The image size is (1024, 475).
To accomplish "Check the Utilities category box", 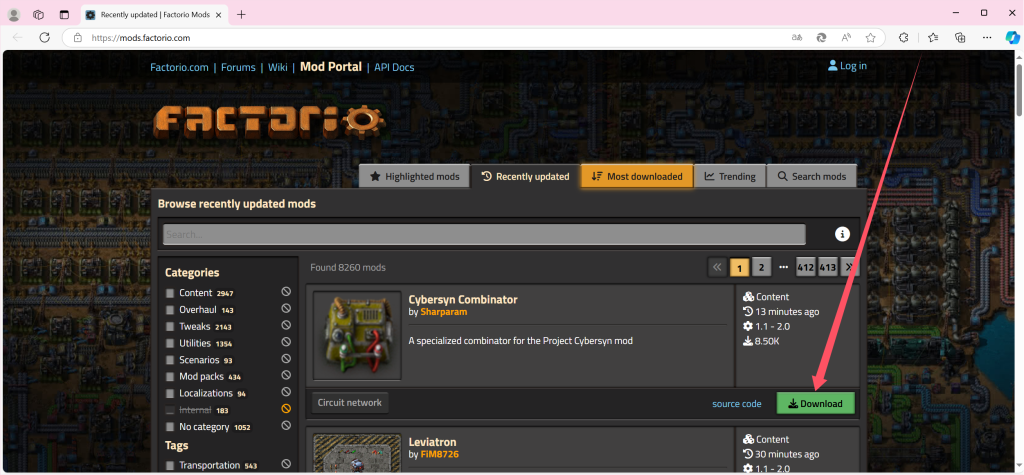I will tap(170, 344).
